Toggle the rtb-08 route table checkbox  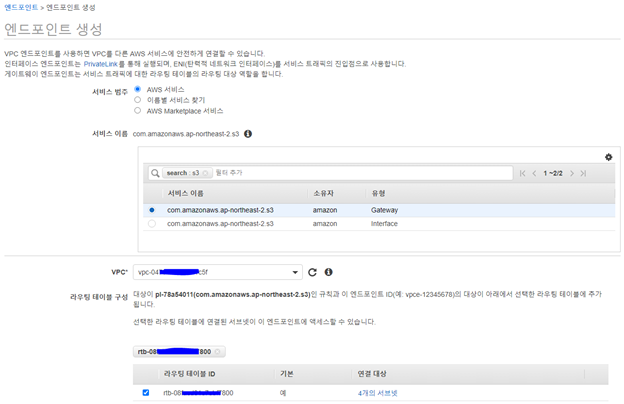(146, 393)
